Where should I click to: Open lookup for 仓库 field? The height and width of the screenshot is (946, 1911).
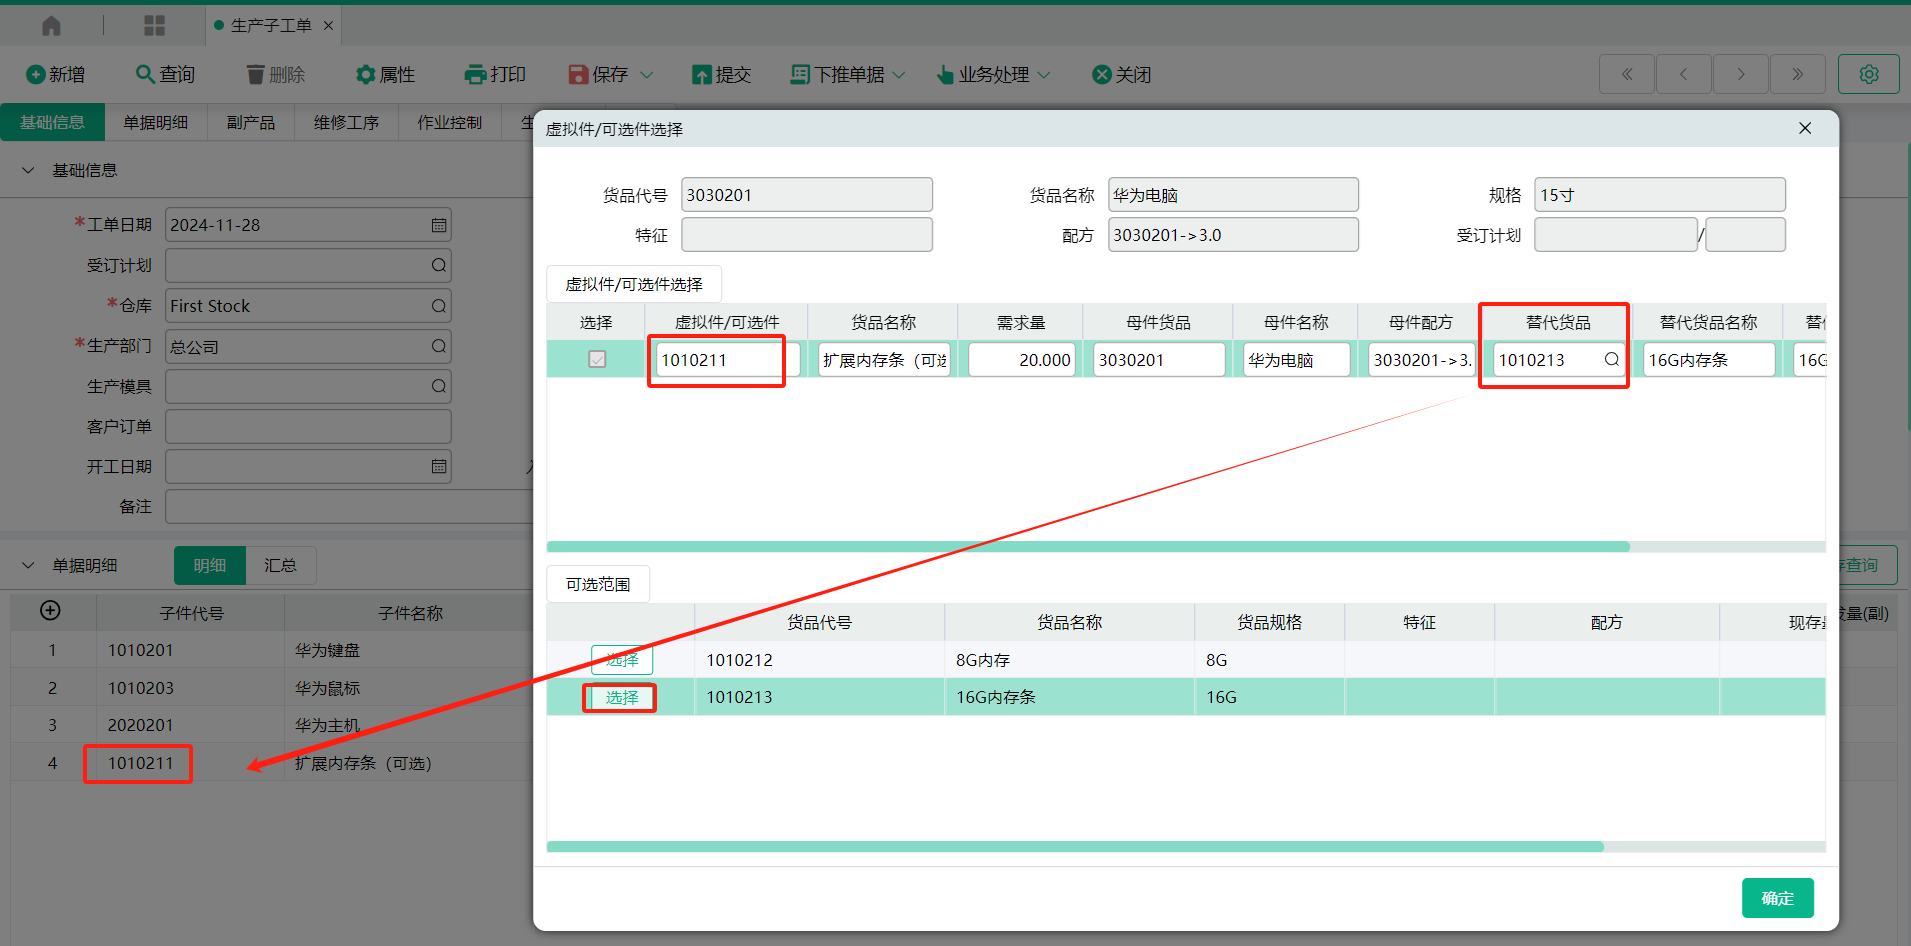439,306
